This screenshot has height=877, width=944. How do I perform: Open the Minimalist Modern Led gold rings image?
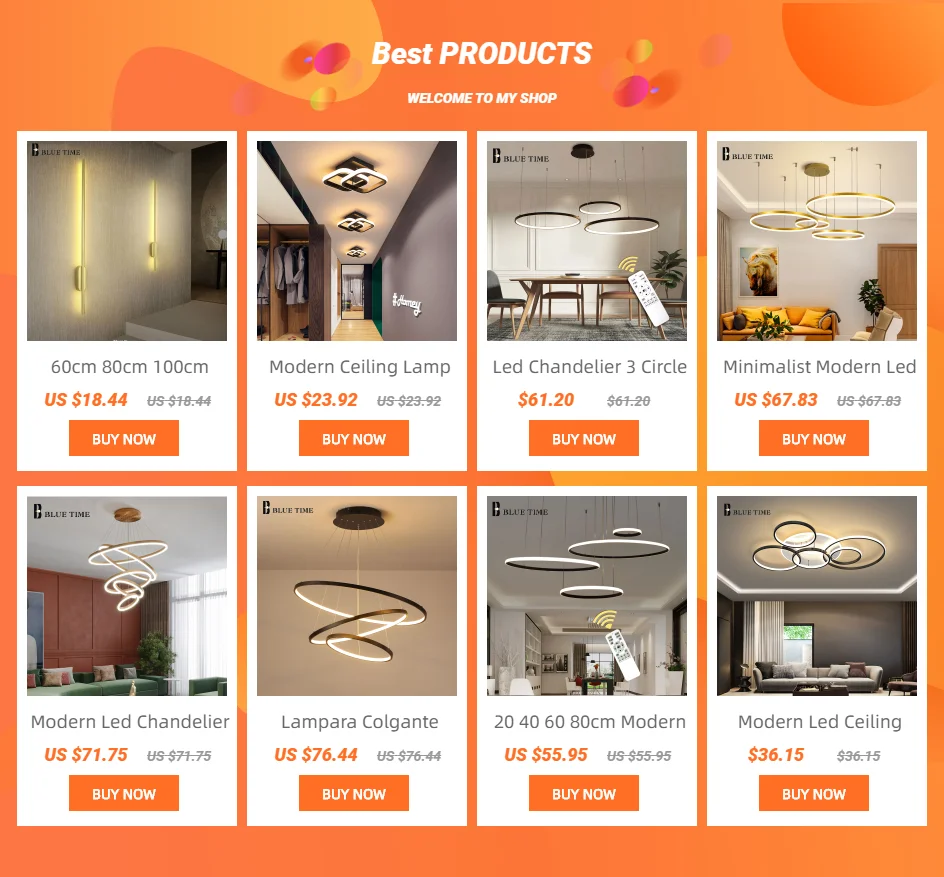click(x=817, y=241)
